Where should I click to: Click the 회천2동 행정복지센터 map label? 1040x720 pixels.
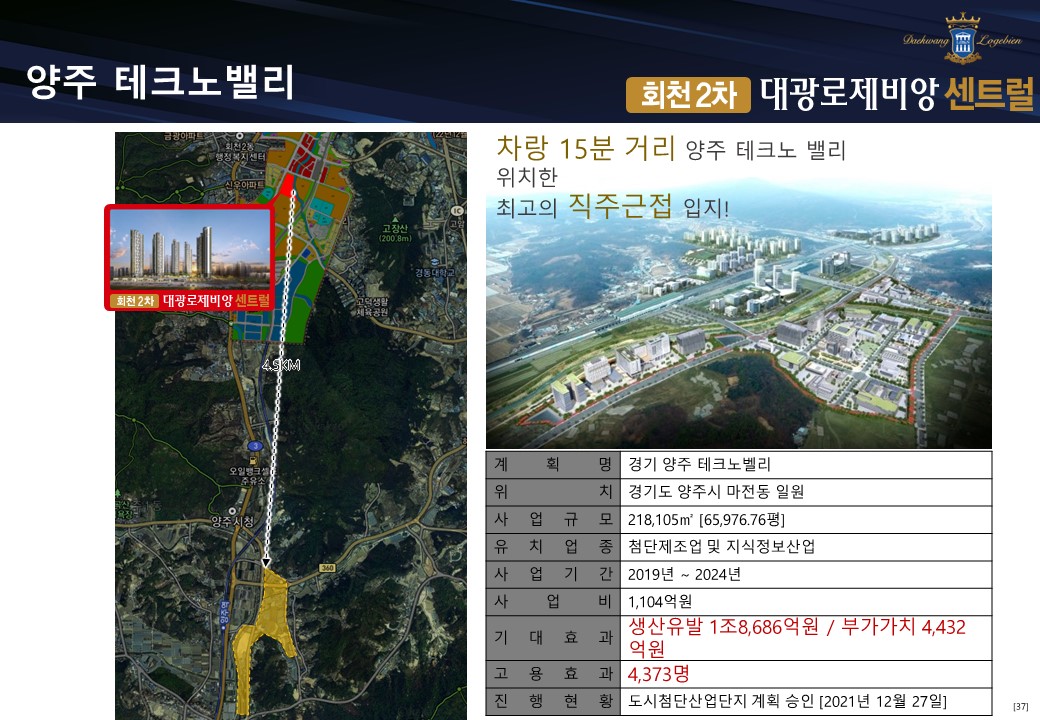tap(241, 152)
